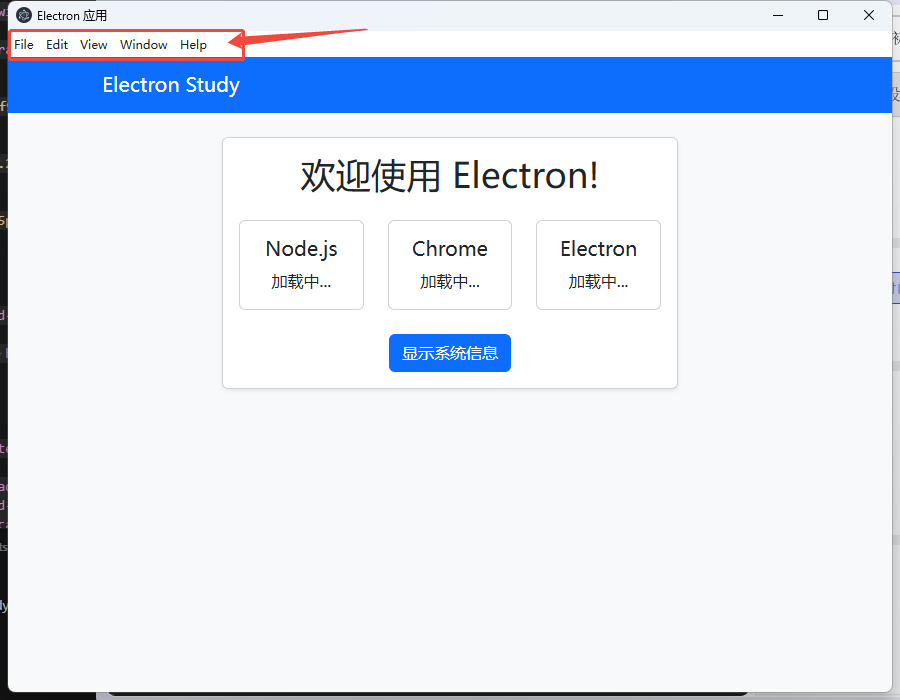Open the Window menu
Image resolution: width=900 pixels, height=700 pixels.
click(x=143, y=45)
